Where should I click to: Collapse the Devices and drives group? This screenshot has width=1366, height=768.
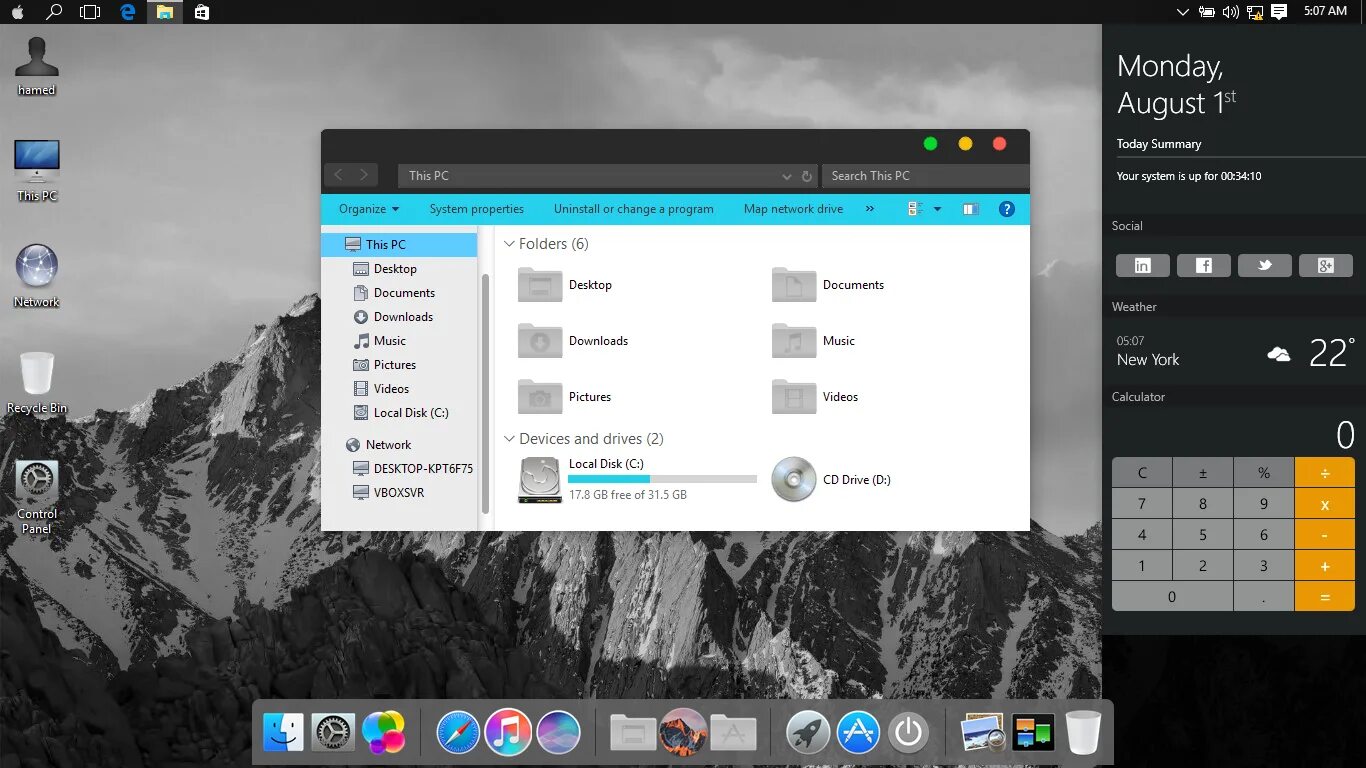(510, 439)
